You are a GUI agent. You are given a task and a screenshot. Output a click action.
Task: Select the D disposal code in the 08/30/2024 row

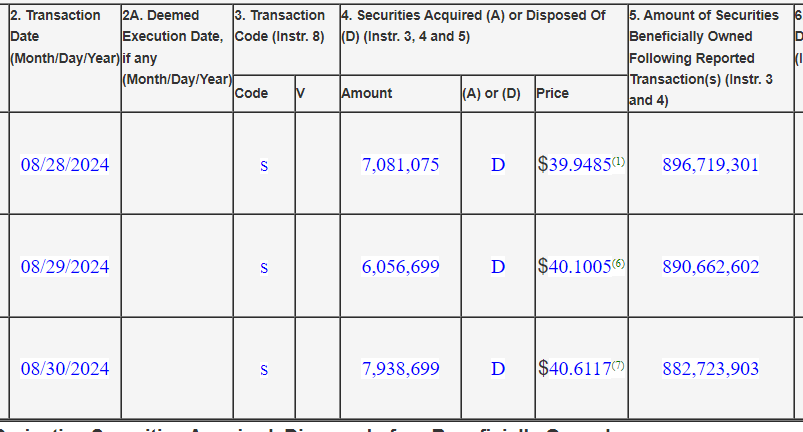coord(497,369)
